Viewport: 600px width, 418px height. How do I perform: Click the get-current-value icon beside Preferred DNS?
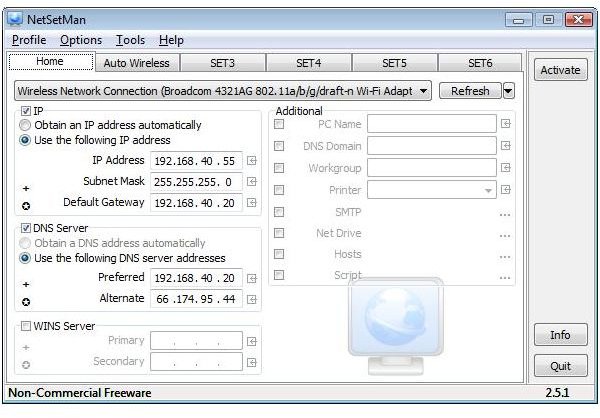click(251, 278)
